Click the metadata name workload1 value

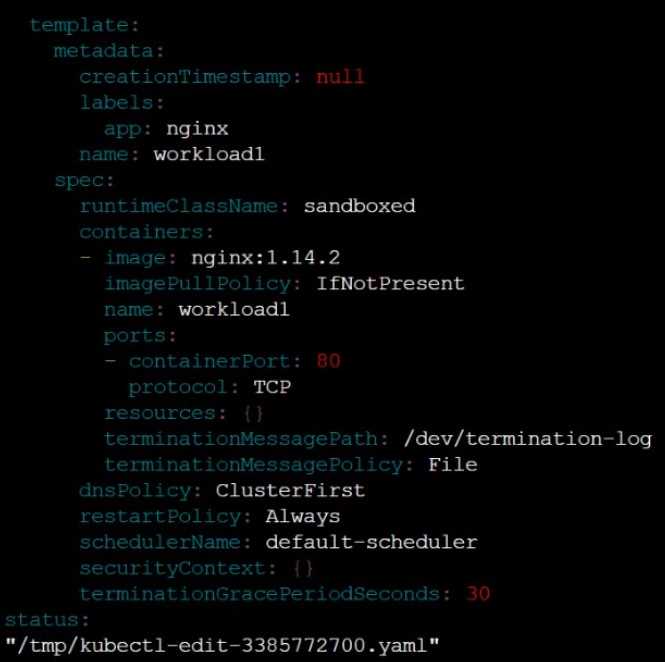point(209,154)
